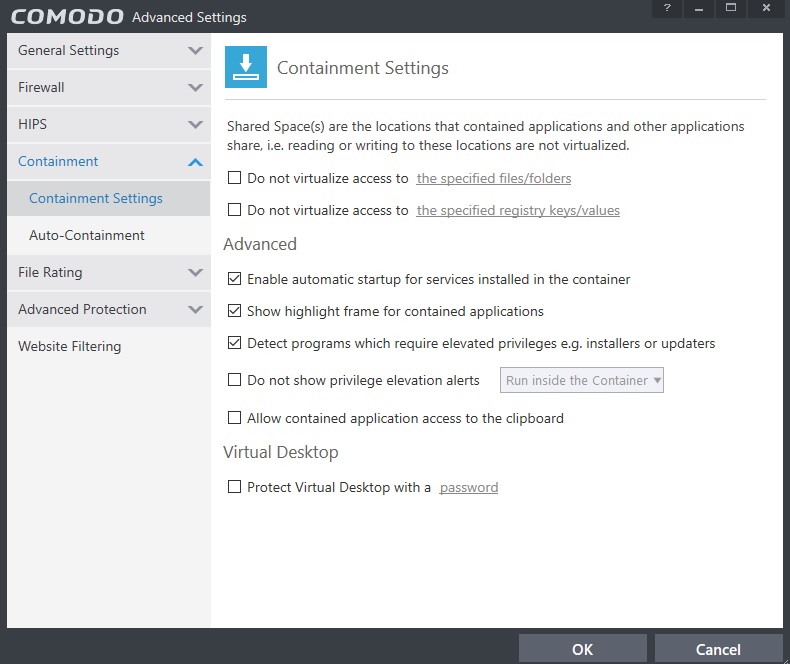This screenshot has height=664, width=790.
Task: Expand the File Rating chevron
Action: coord(195,273)
